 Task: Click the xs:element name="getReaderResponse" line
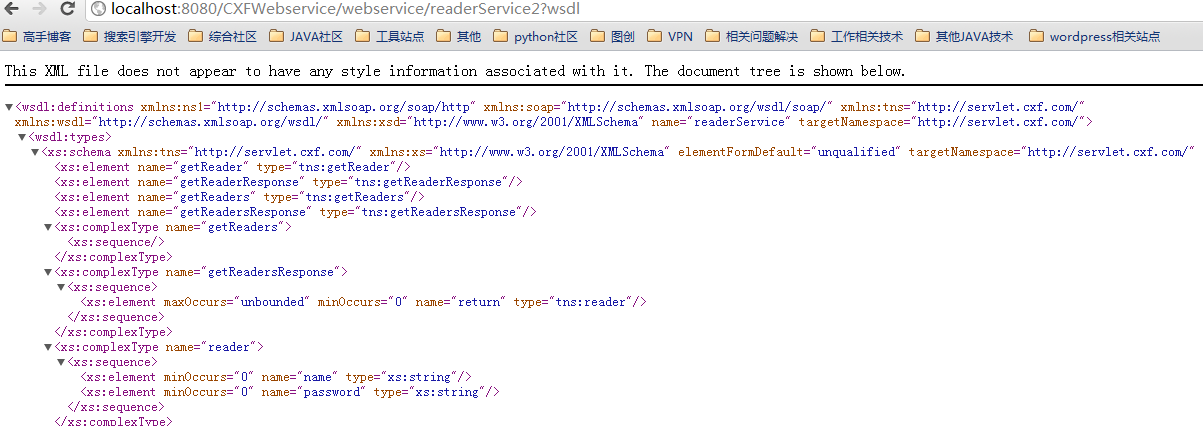(288, 182)
